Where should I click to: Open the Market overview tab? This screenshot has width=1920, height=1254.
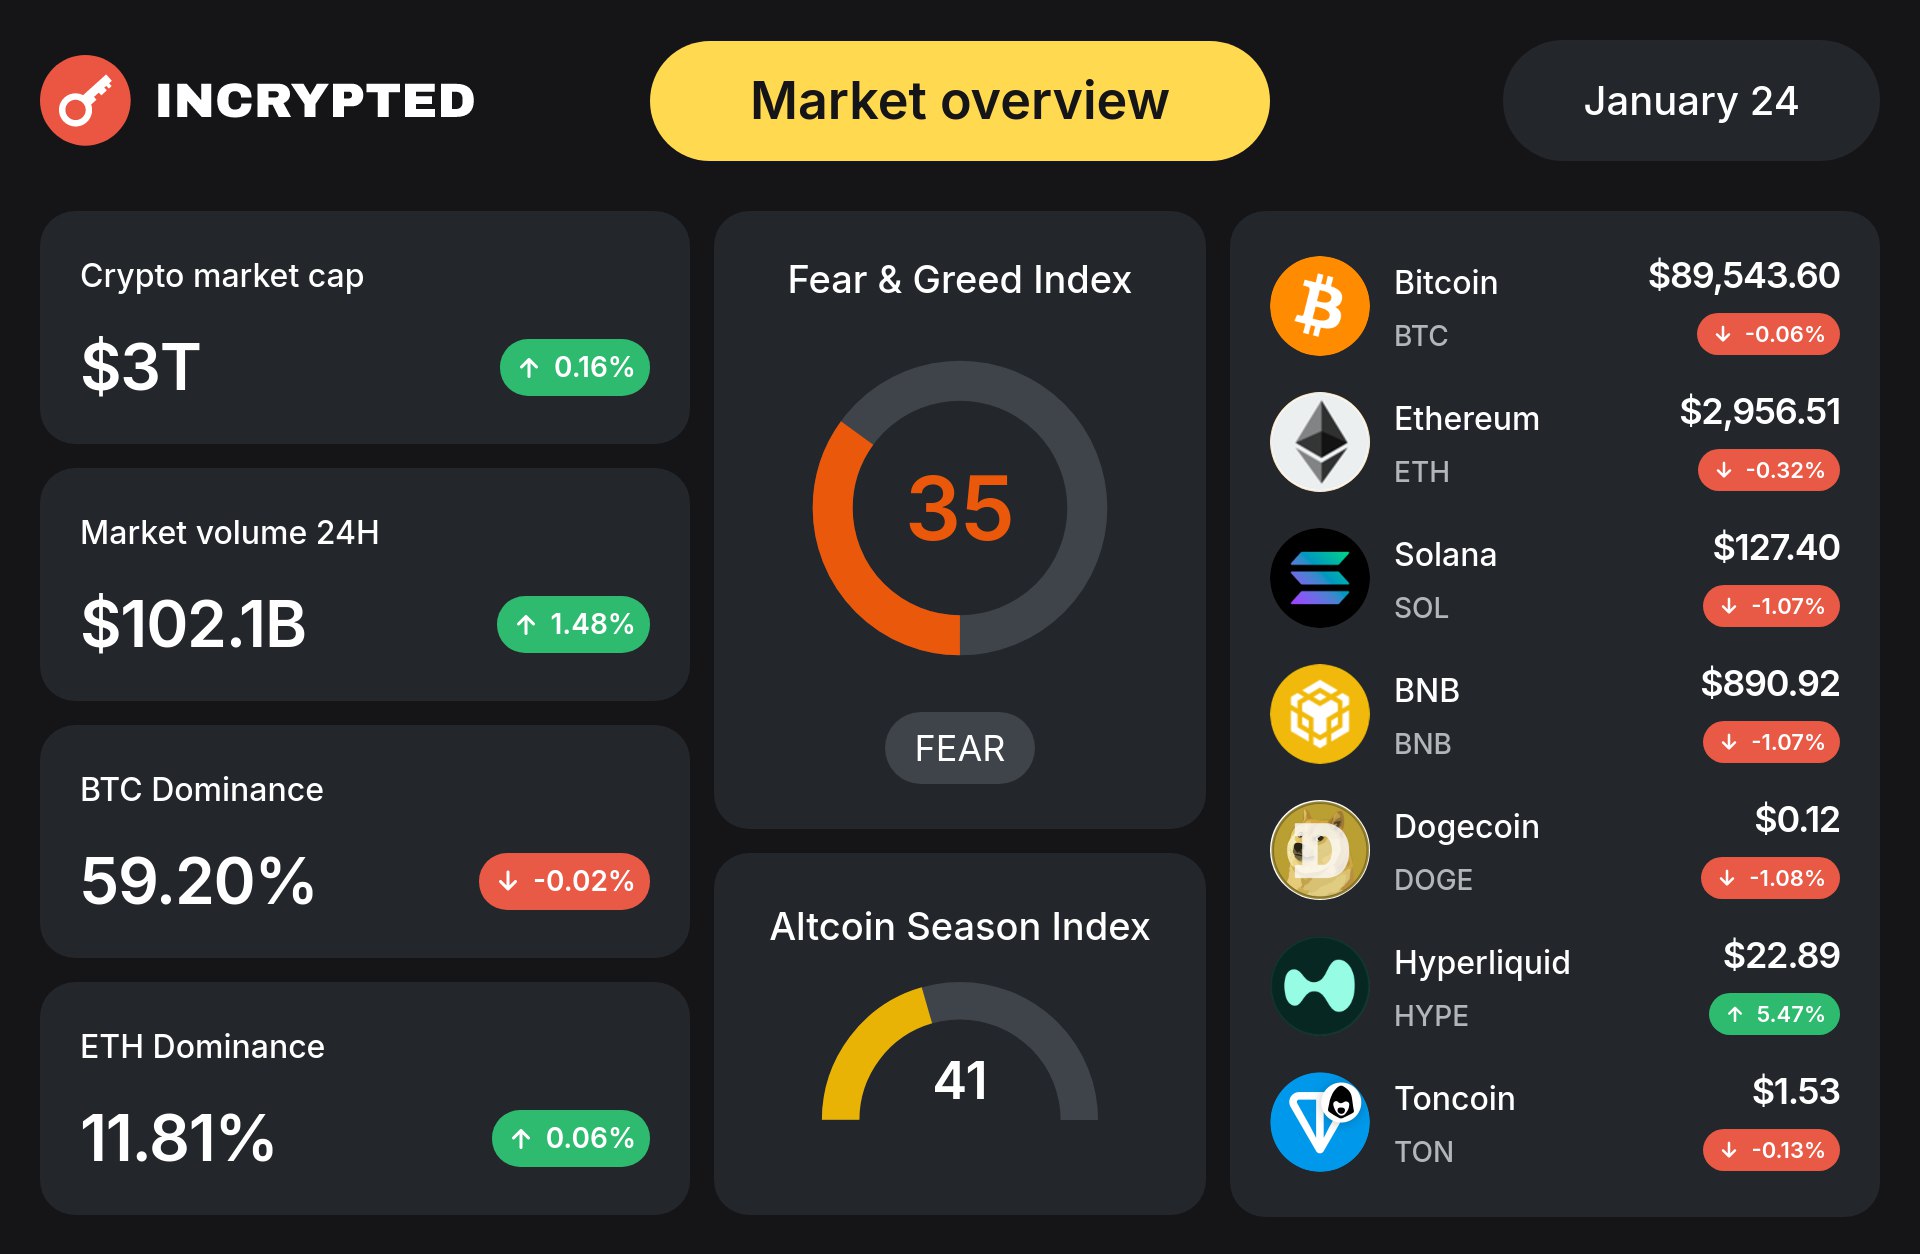click(x=959, y=101)
